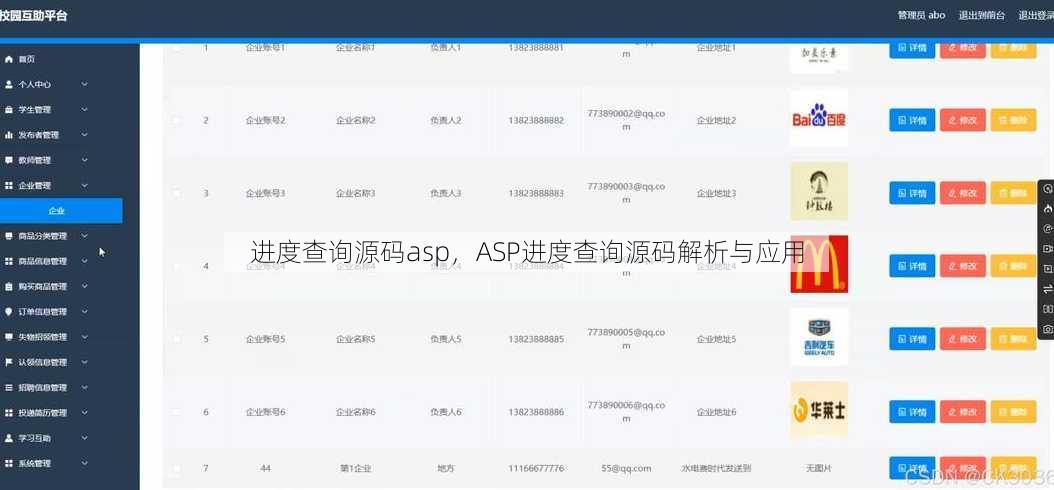The height and width of the screenshot is (490, 1054).
Task: Click cell 企业账号5
Action: pos(266,339)
